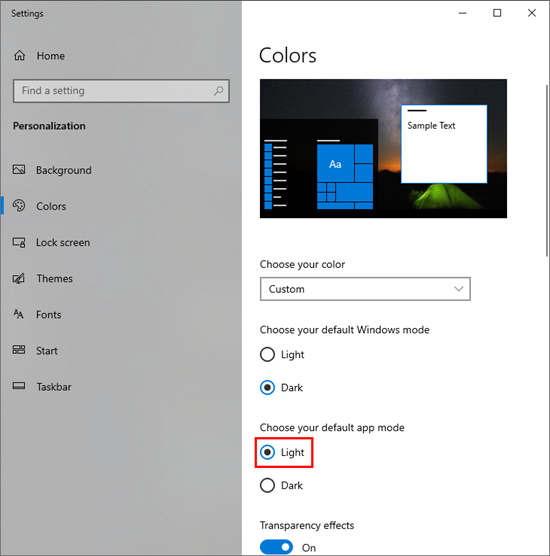Screen dimensions: 550x556
Task: Go to the Themes settings page
Action: pyautogui.click(x=55, y=278)
